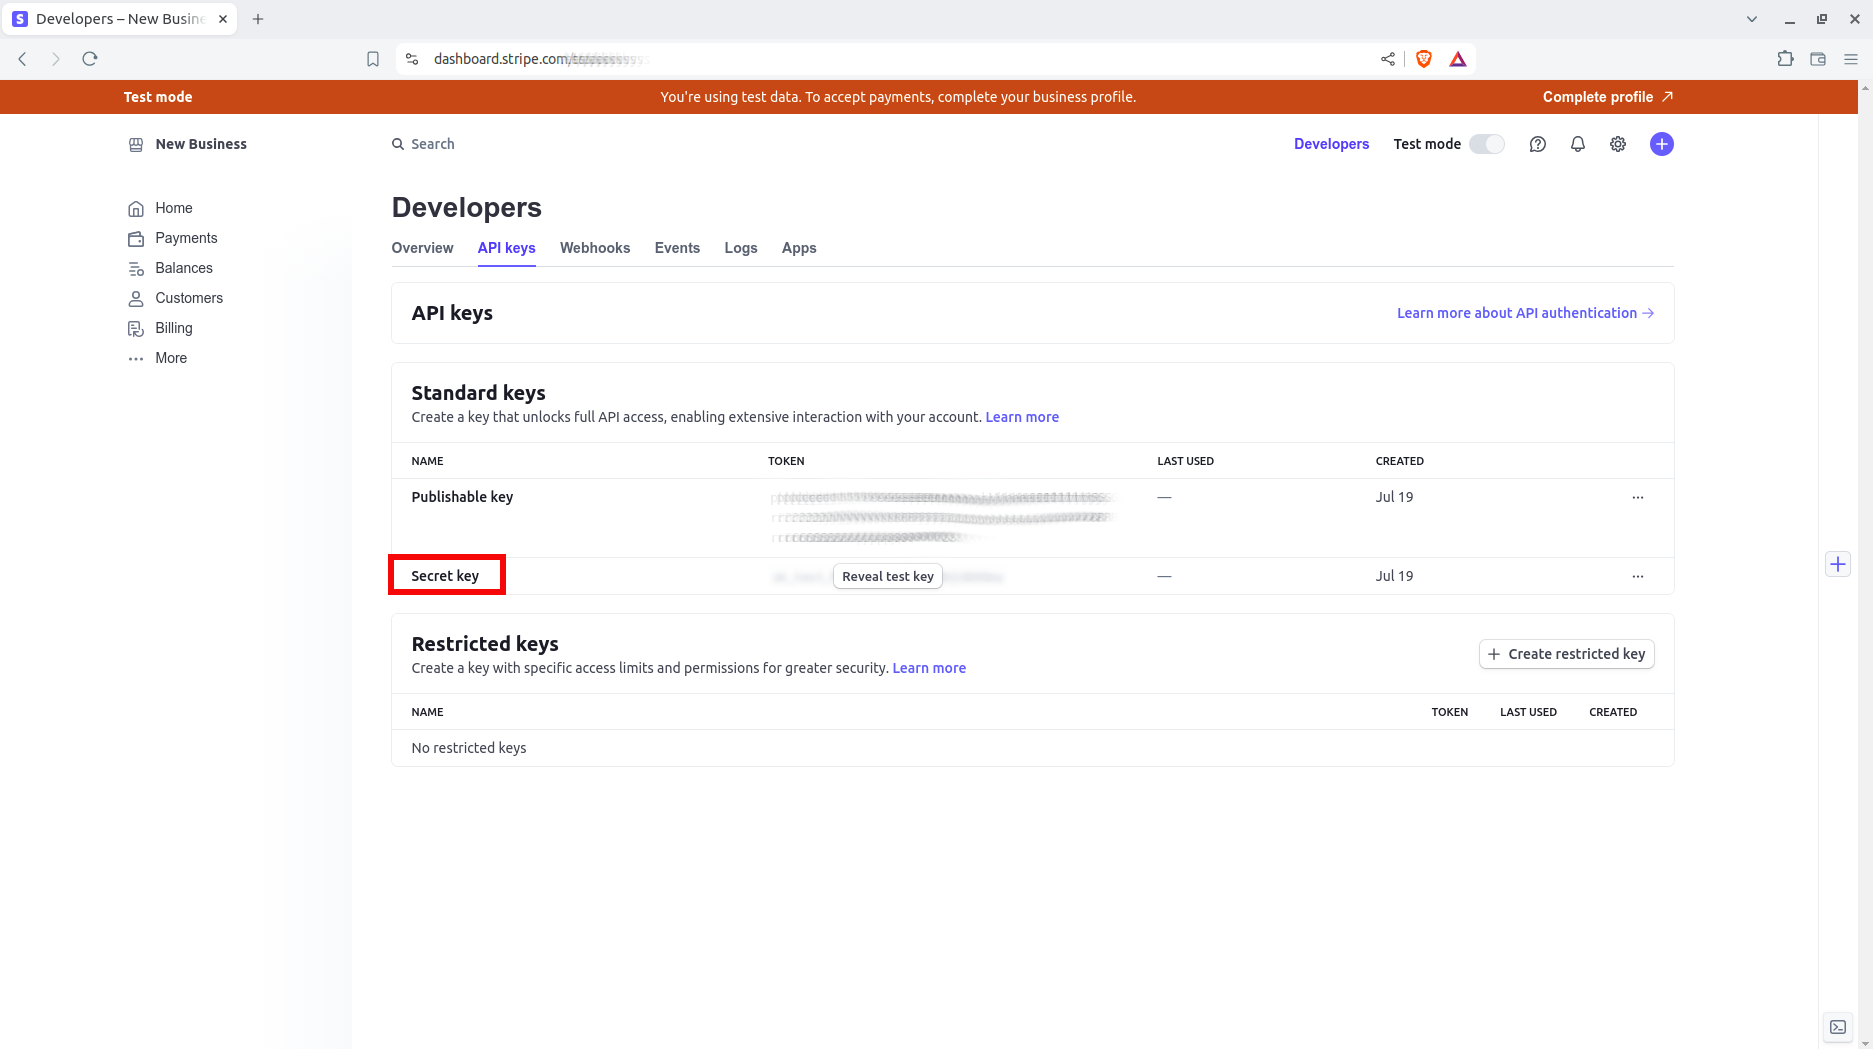Screen dimensions: 1873x1049
Task: Switch to the Logs tab
Action: click(x=741, y=248)
